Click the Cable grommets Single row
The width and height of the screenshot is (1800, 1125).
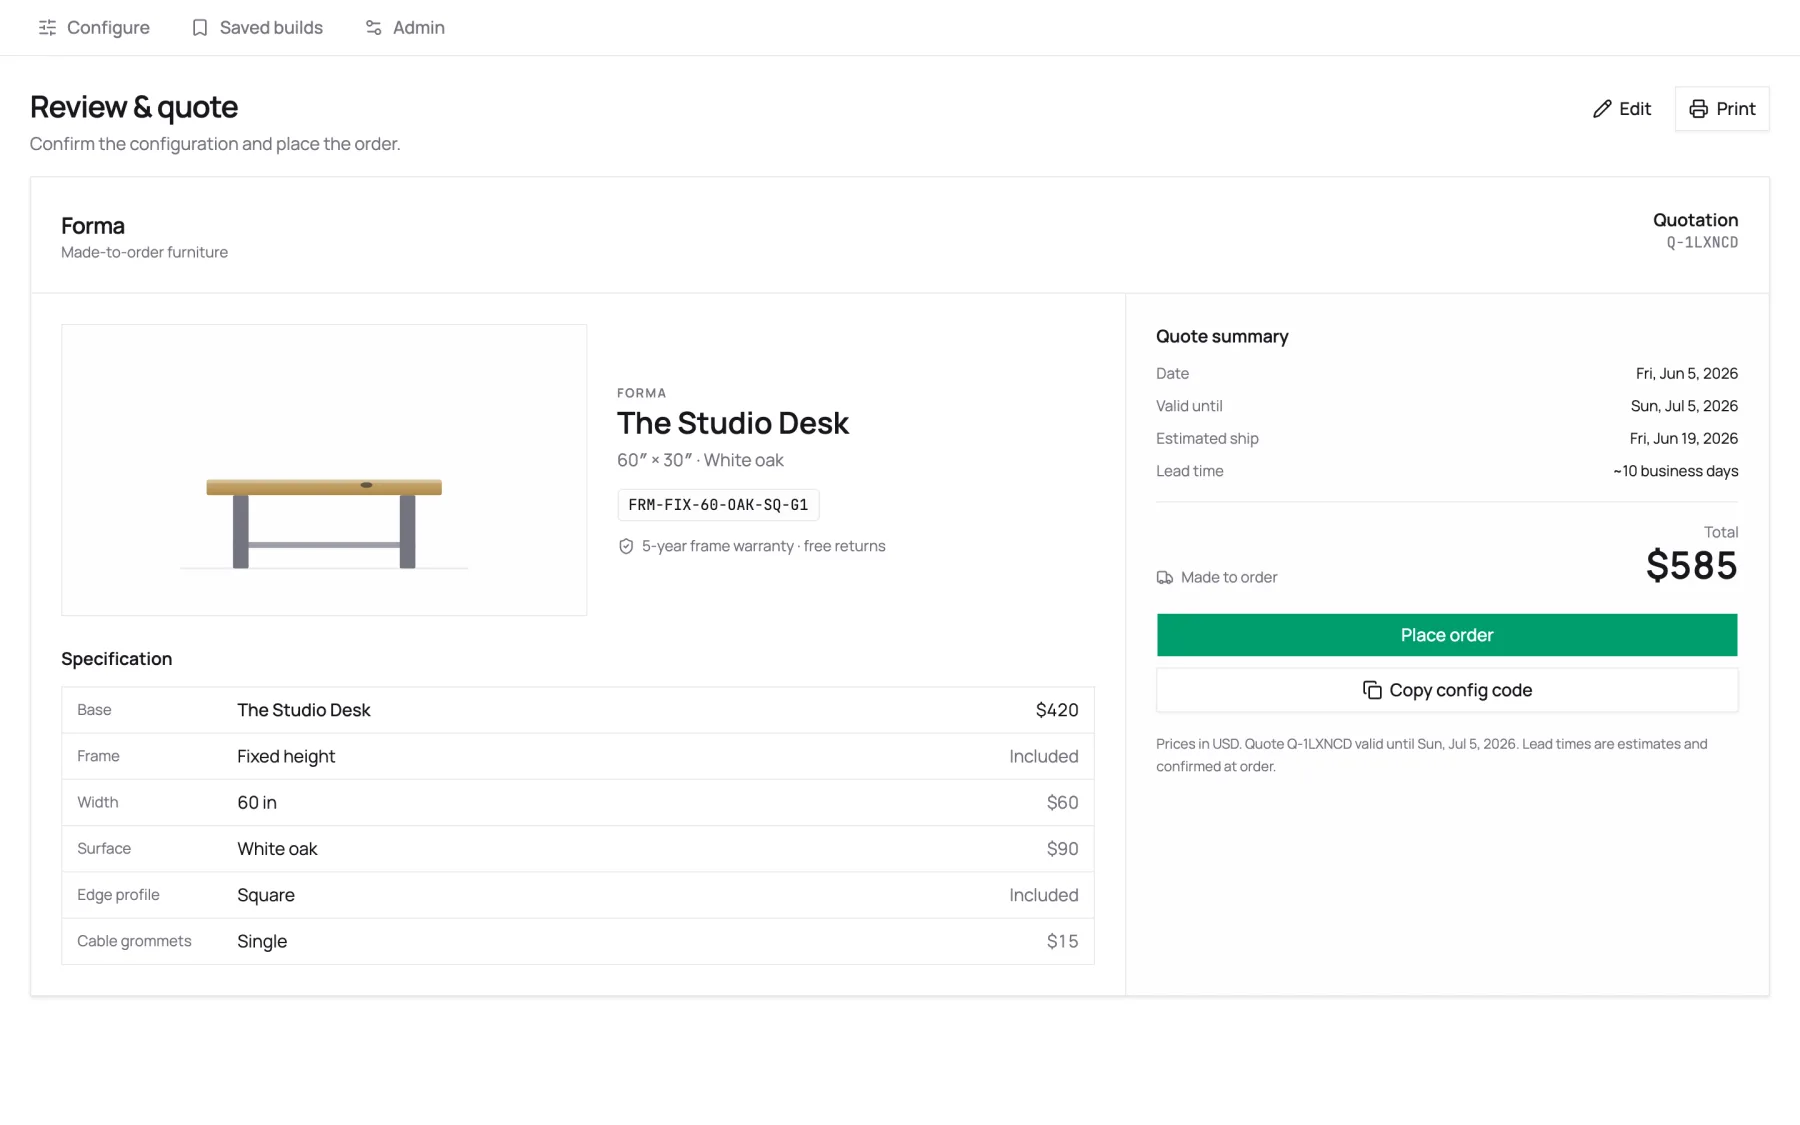pyautogui.click(x=578, y=942)
